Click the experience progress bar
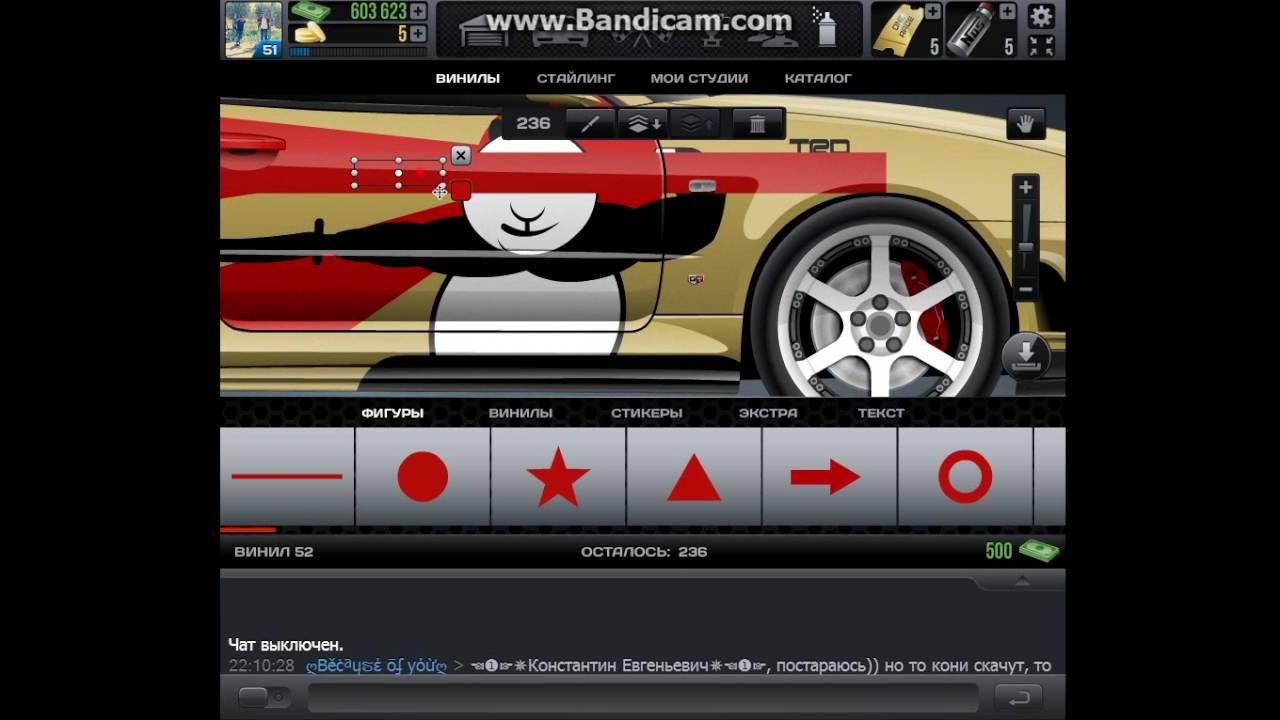1280x720 pixels. pos(358,52)
